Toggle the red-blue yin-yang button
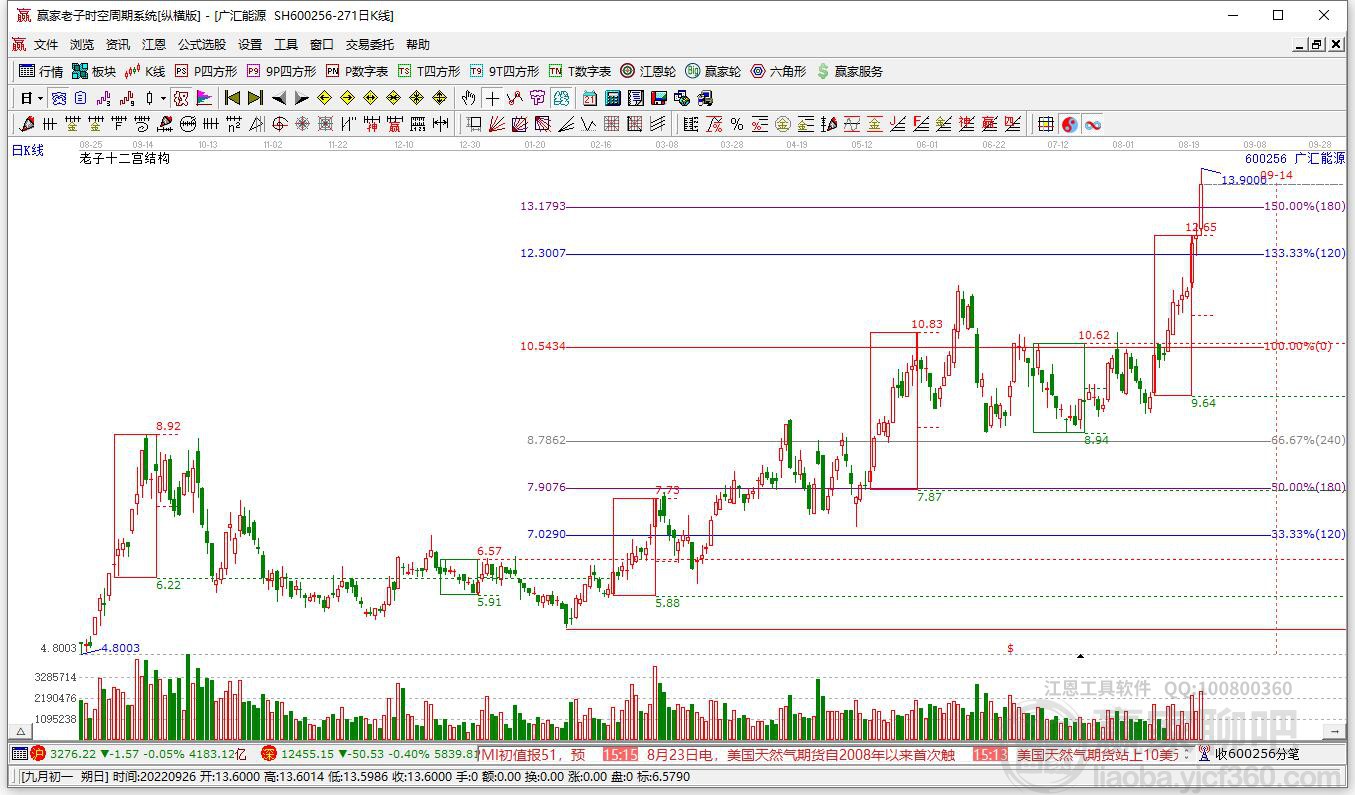The width and height of the screenshot is (1355, 795). pyautogui.click(x=1070, y=124)
